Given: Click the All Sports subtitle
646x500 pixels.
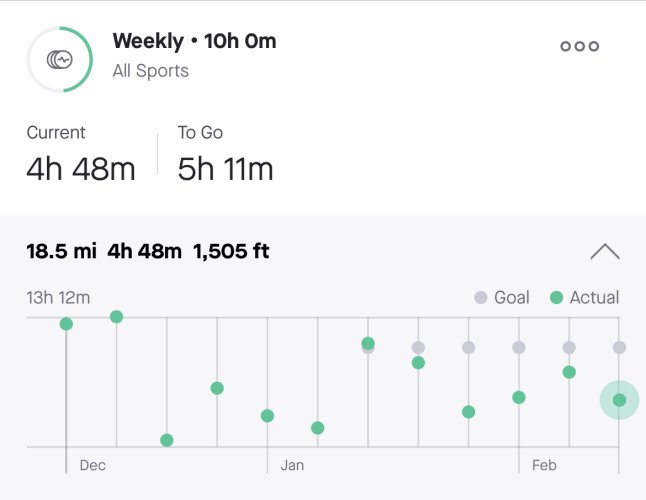Looking at the screenshot, I should (x=151, y=71).
